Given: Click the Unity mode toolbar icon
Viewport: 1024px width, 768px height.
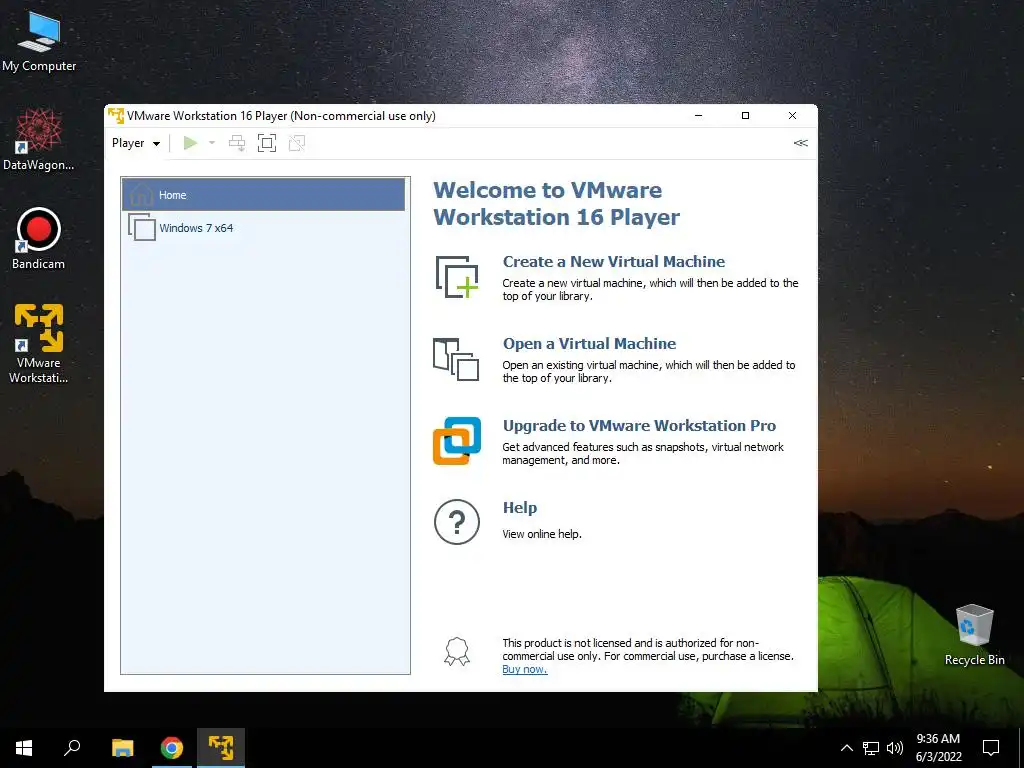Looking at the screenshot, I should 297,143.
